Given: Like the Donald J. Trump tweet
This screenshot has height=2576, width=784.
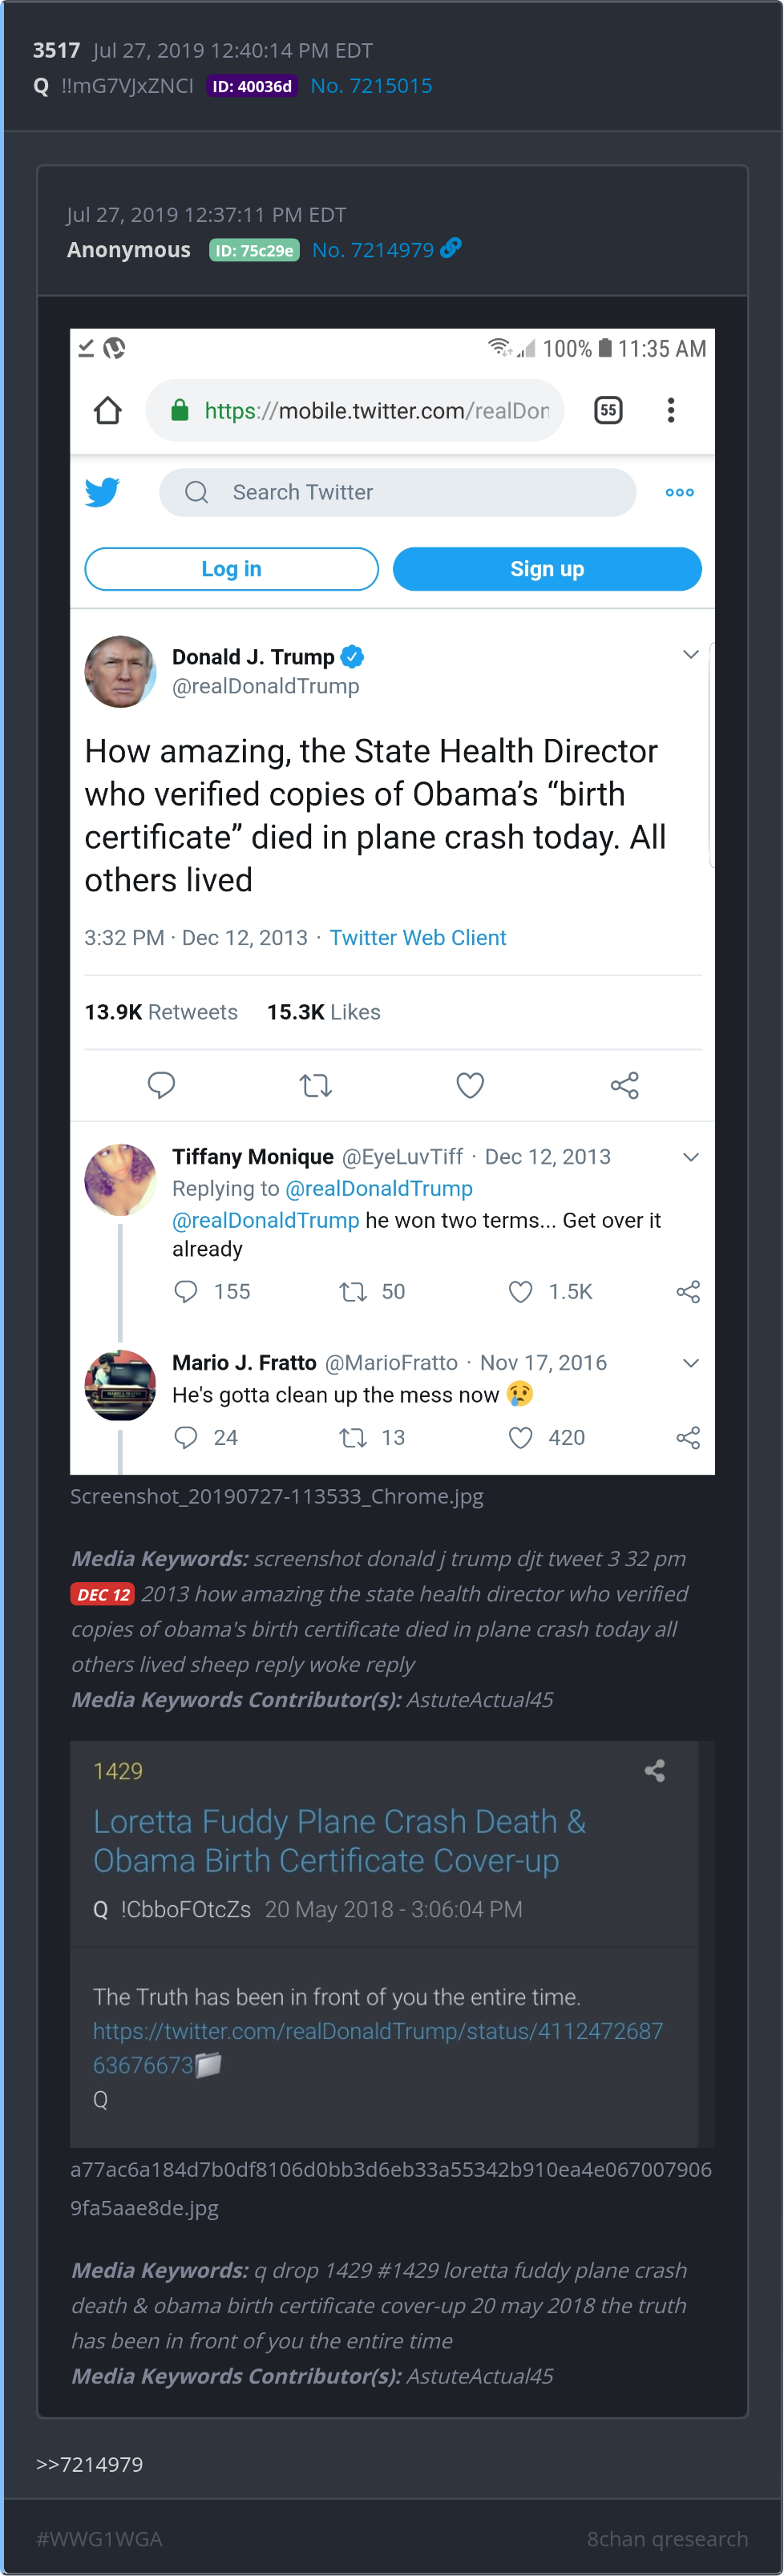Looking at the screenshot, I should (x=470, y=1085).
